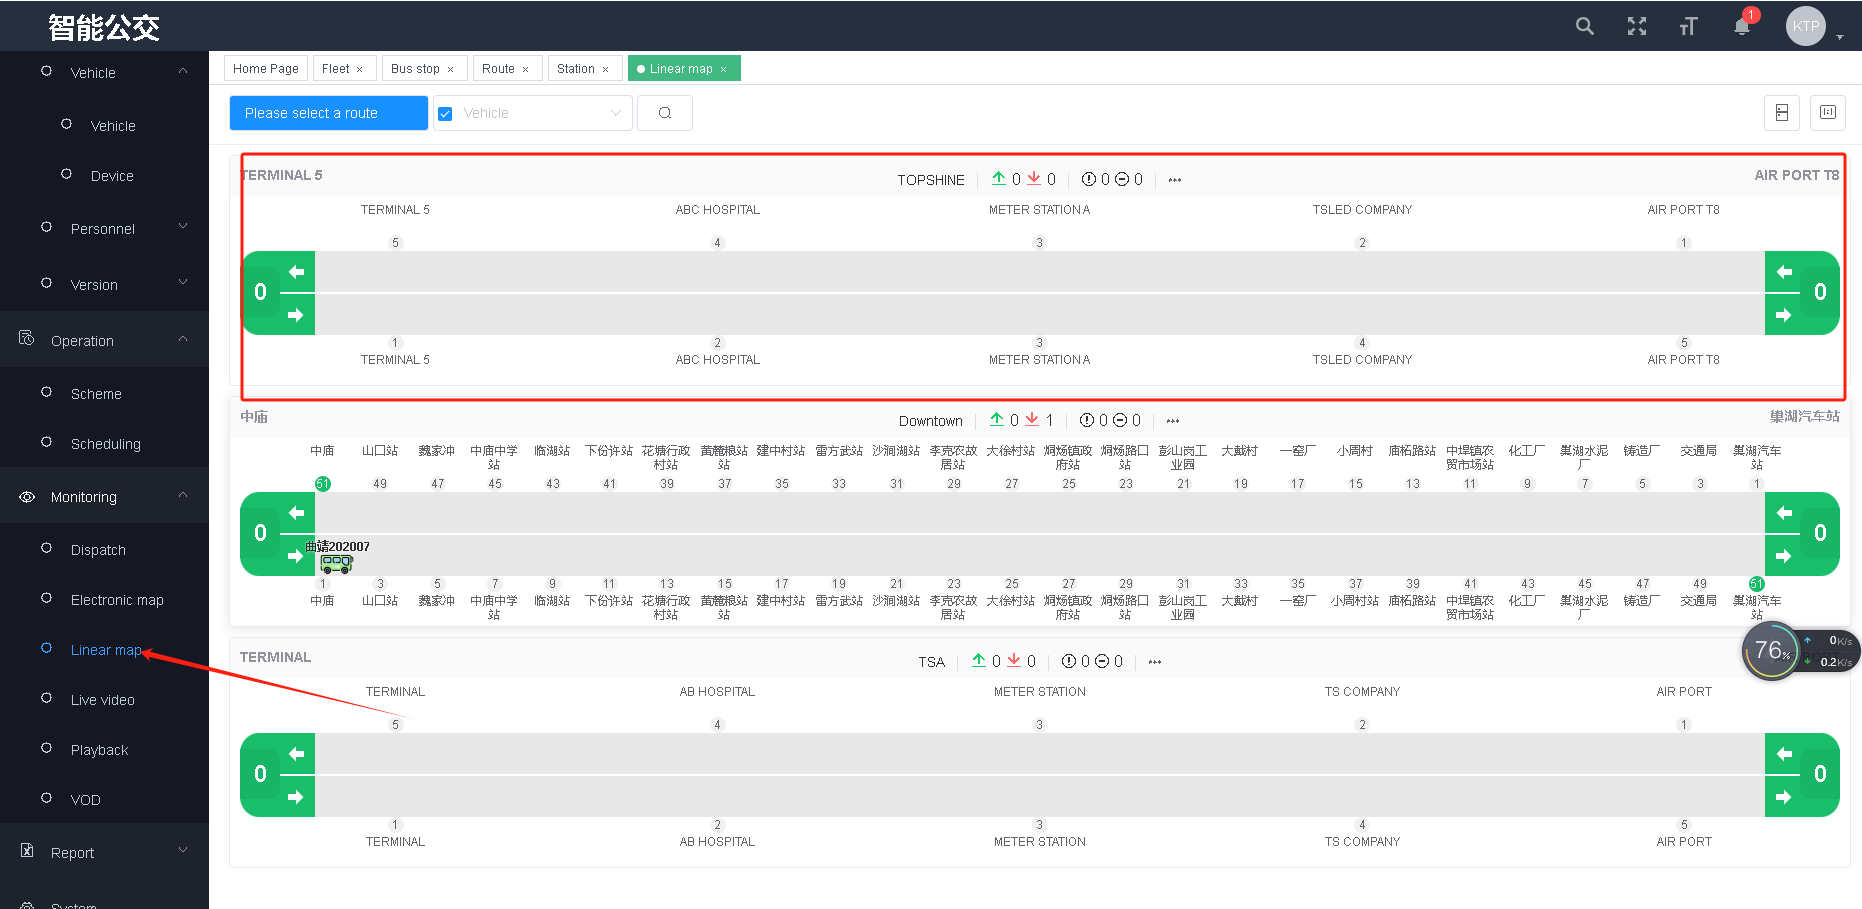Click the search magnifier icon in top bar
Screen dimensions: 1862x909
pos(1584,26)
